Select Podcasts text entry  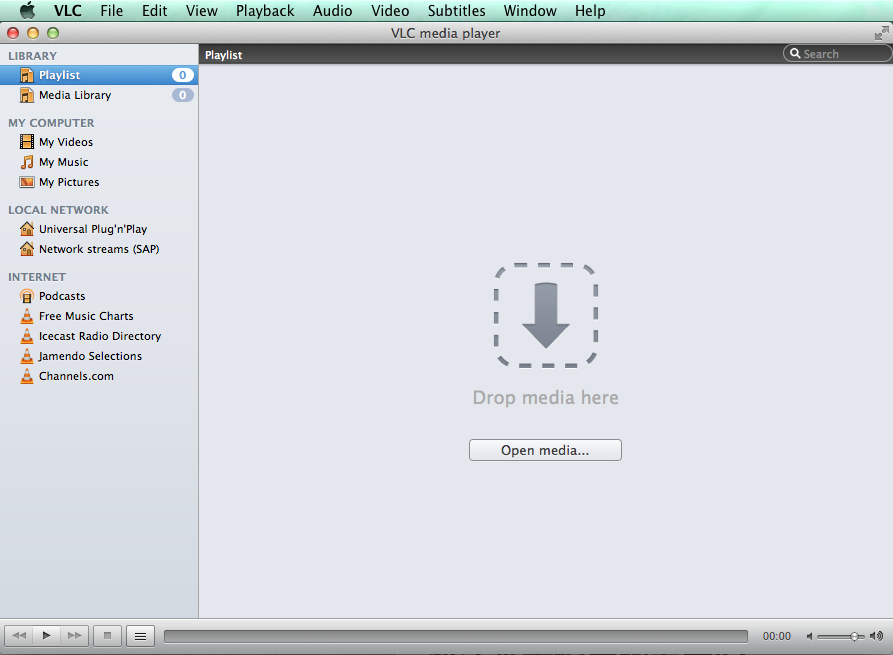62,296
